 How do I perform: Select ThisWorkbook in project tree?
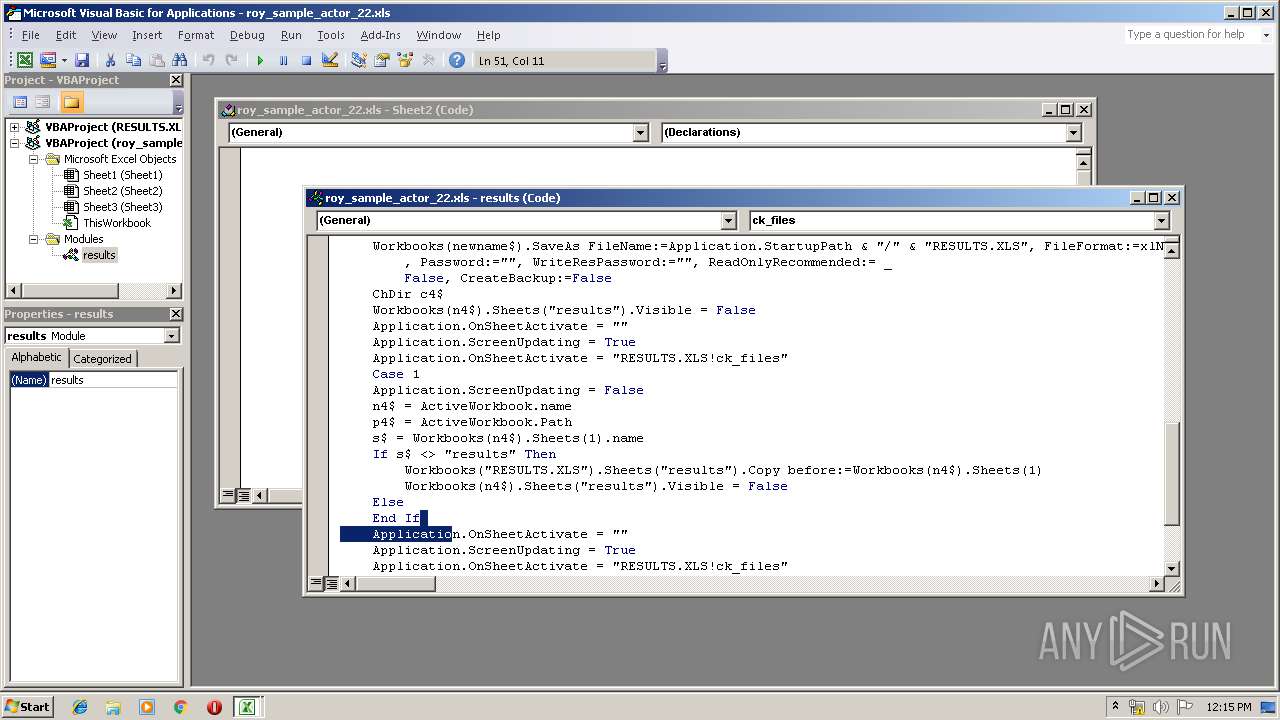pos(116,223)
